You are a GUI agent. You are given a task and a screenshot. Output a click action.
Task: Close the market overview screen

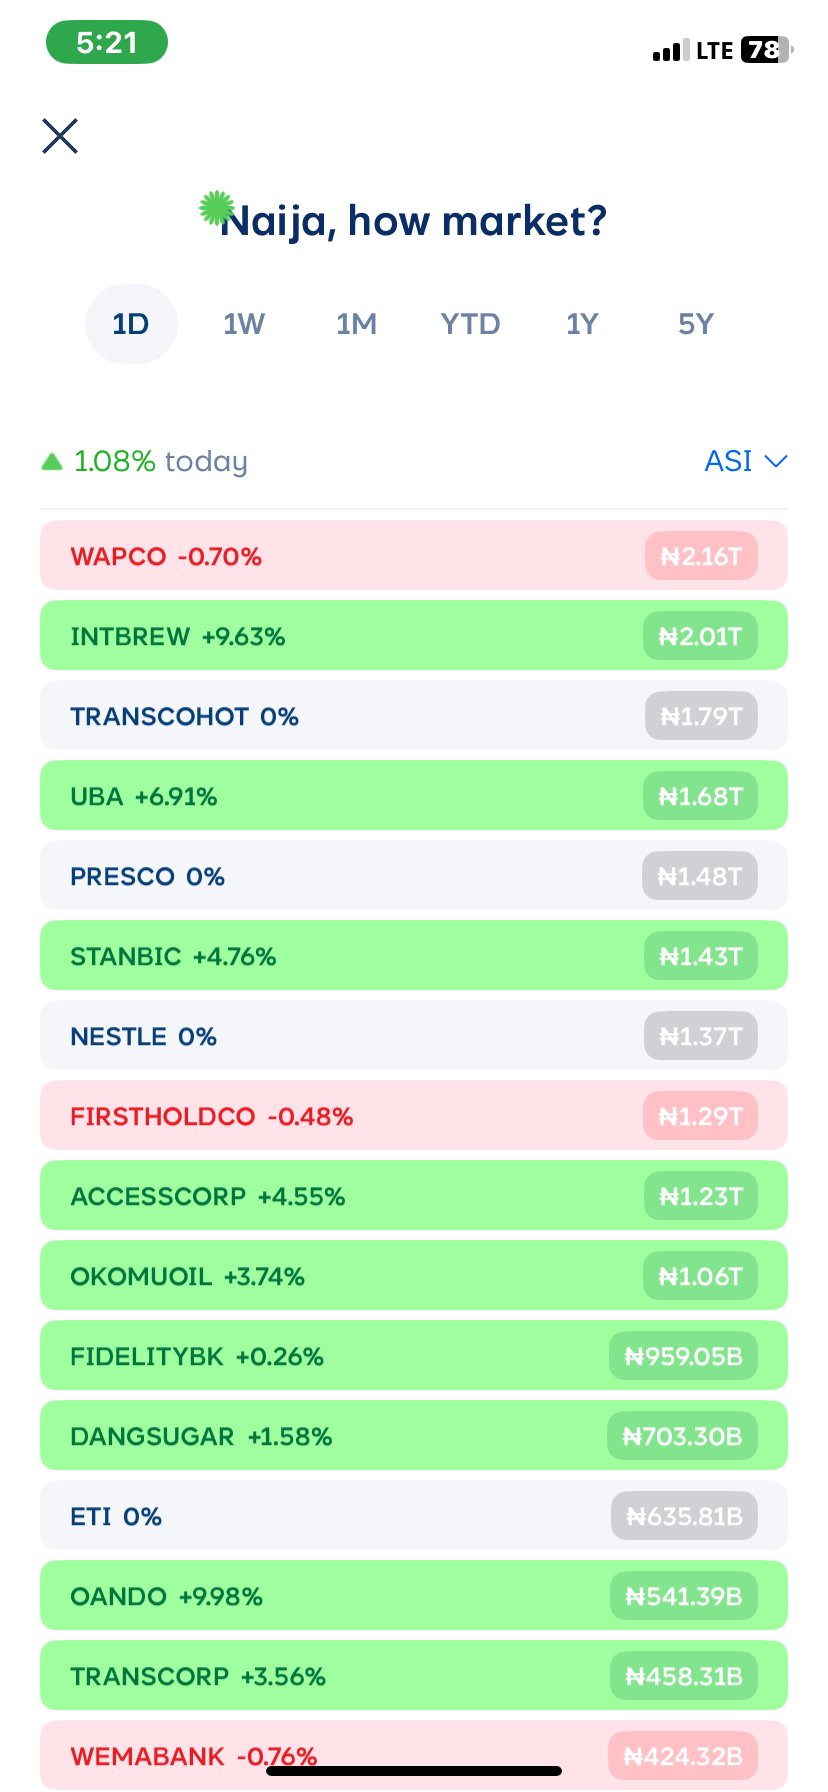(60, 136)
